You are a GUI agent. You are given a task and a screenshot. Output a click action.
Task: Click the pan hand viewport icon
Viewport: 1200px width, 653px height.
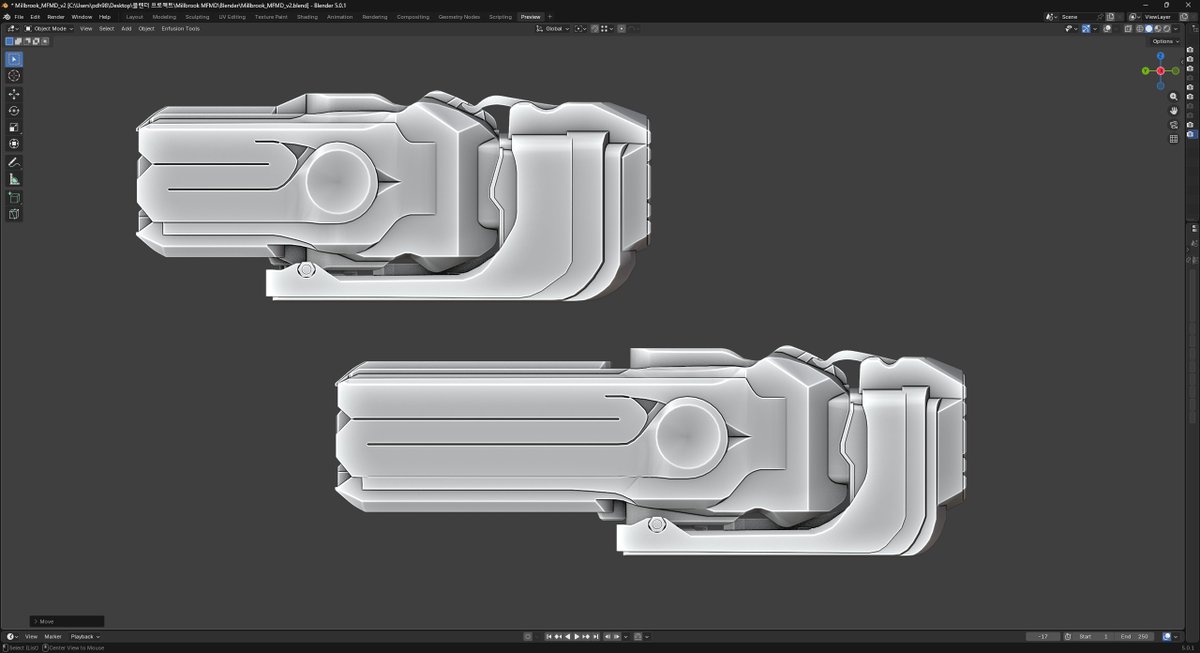tap(1174, 111)
